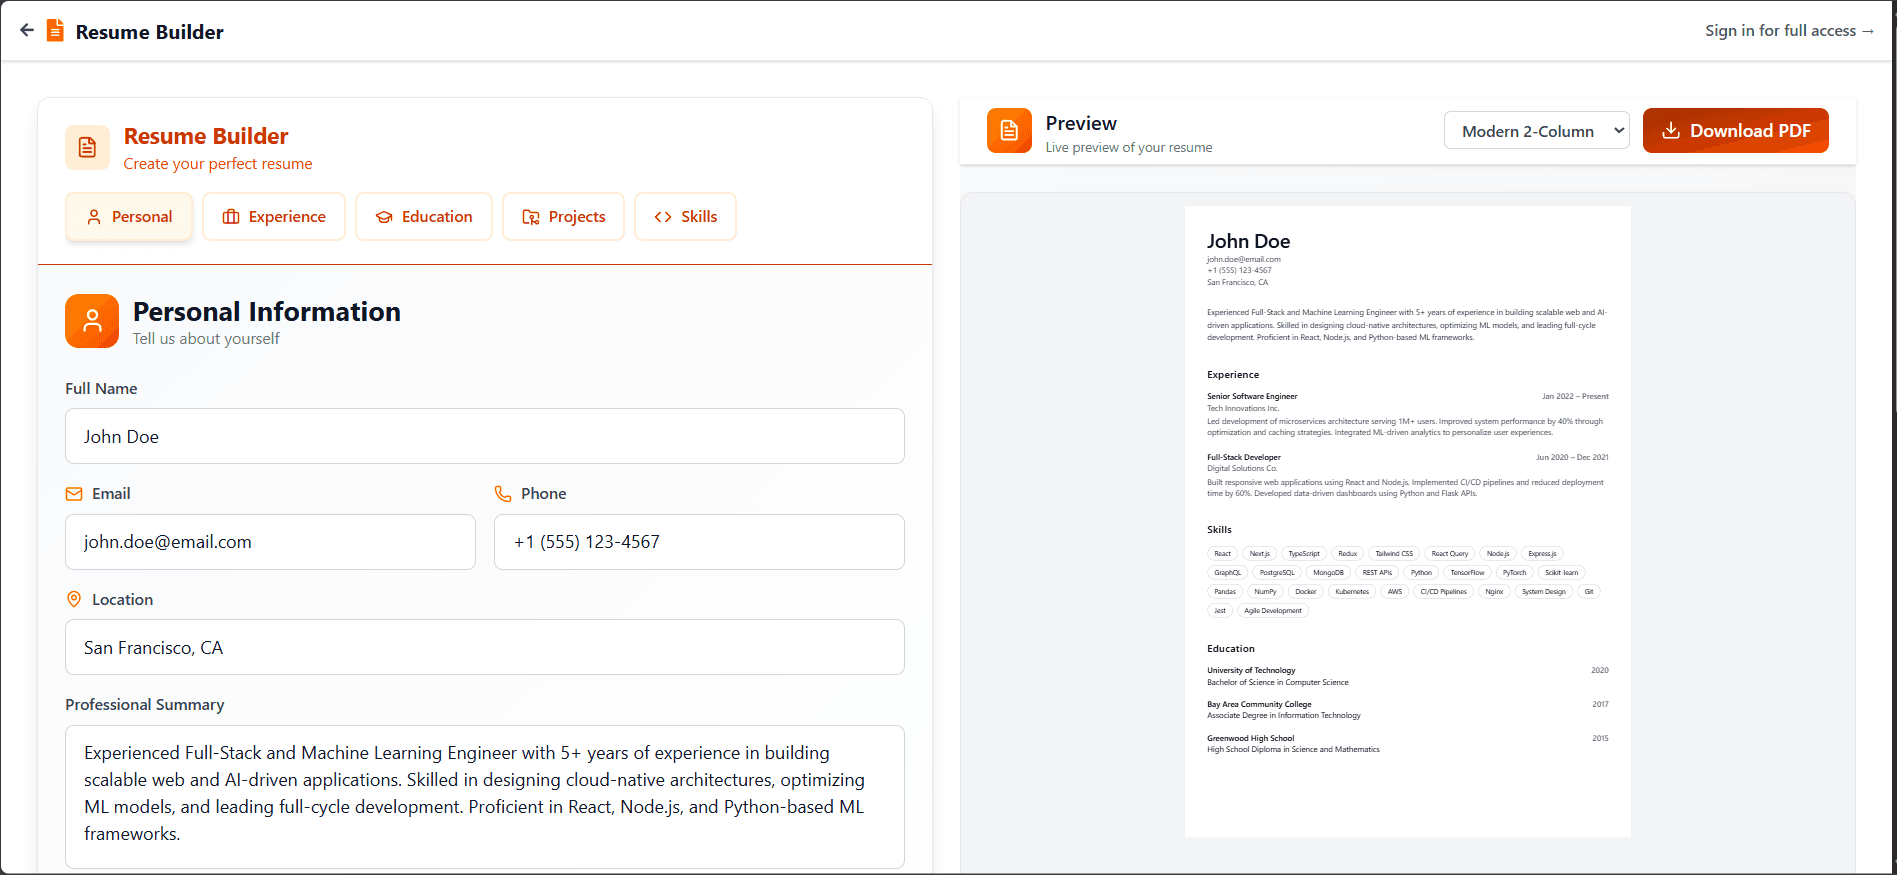Click the Email input field
1897x875 pixels.
coord(270,542)
